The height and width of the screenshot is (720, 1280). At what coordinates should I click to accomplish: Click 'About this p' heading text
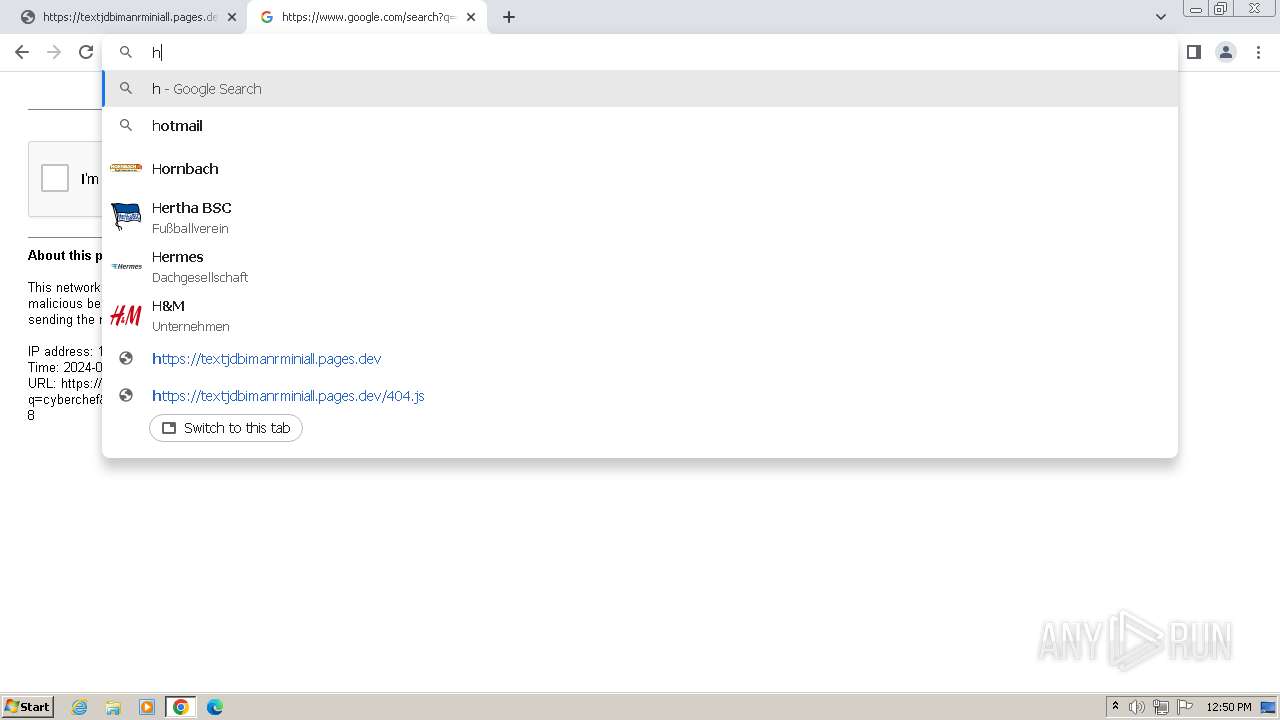tap(65, 255)
